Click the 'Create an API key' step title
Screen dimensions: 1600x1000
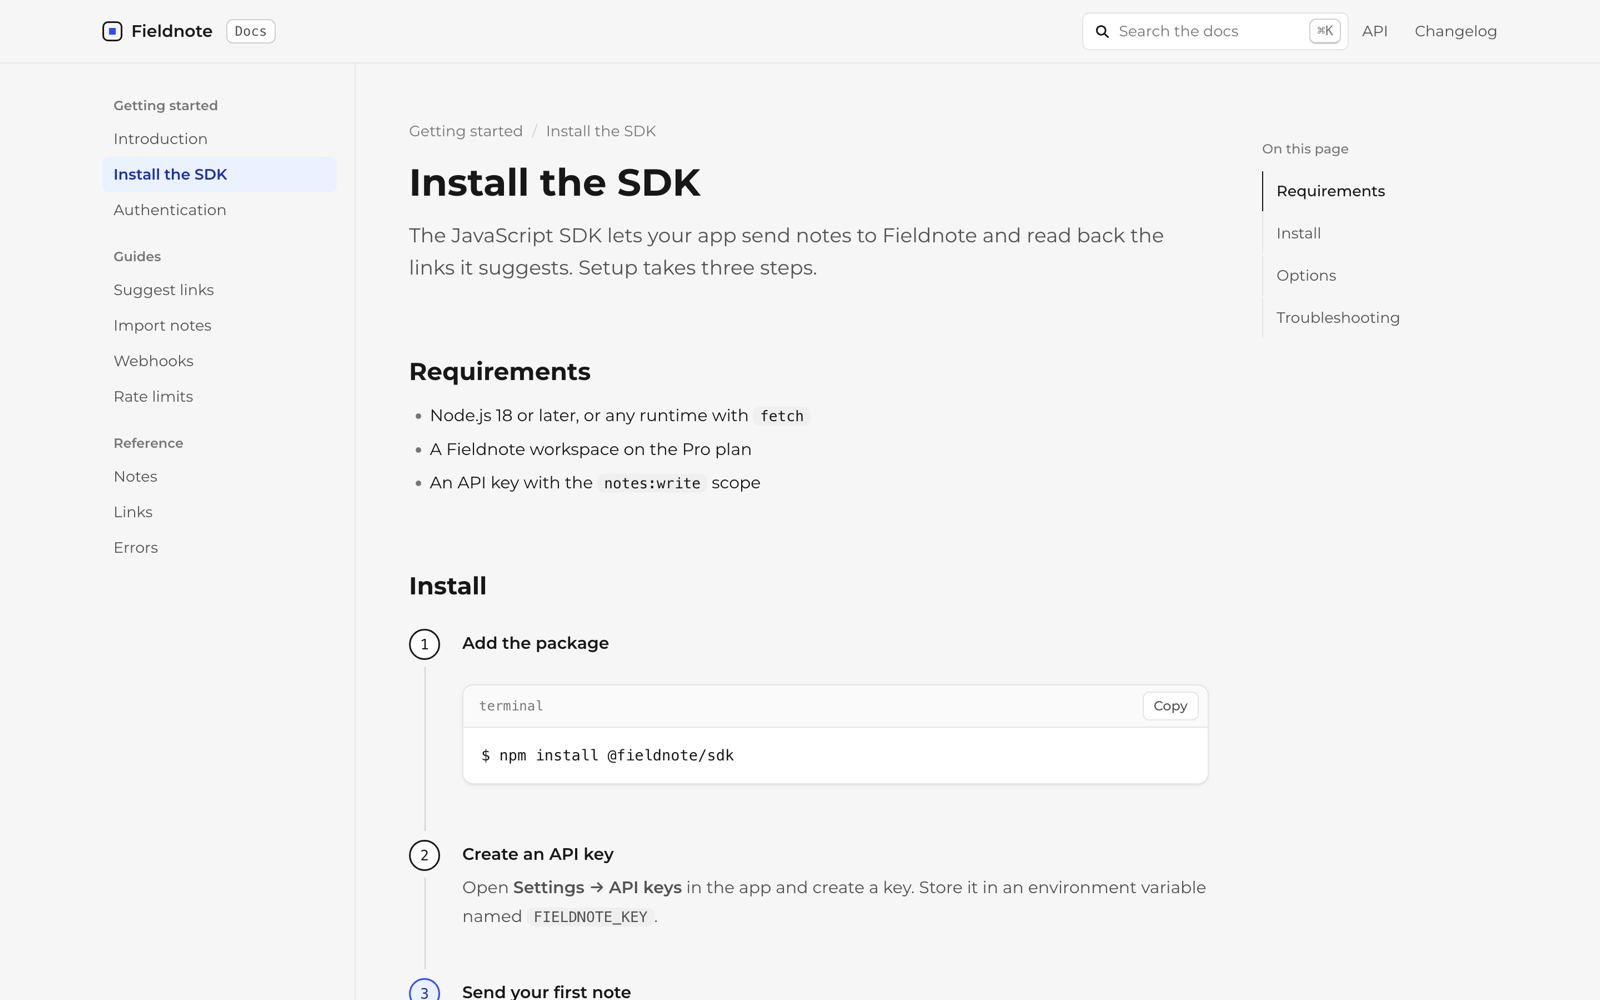[x=538, y=854]
